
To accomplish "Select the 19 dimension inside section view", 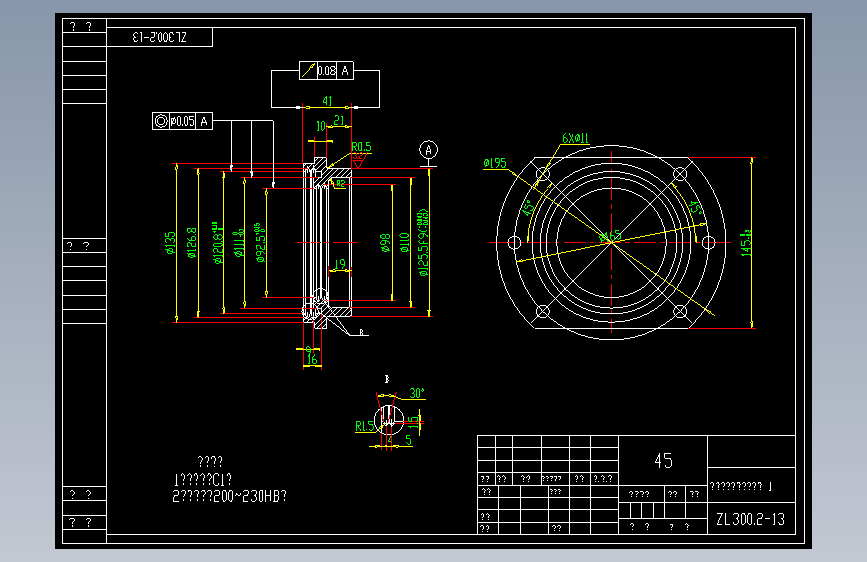I will point(340,264).
